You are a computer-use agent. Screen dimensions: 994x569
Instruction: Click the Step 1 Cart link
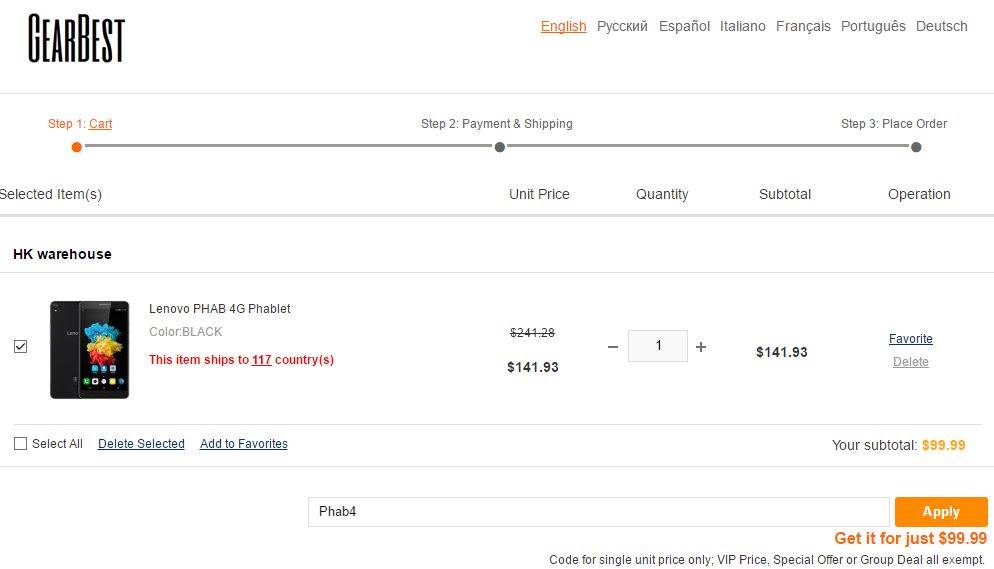coord(100,124)
